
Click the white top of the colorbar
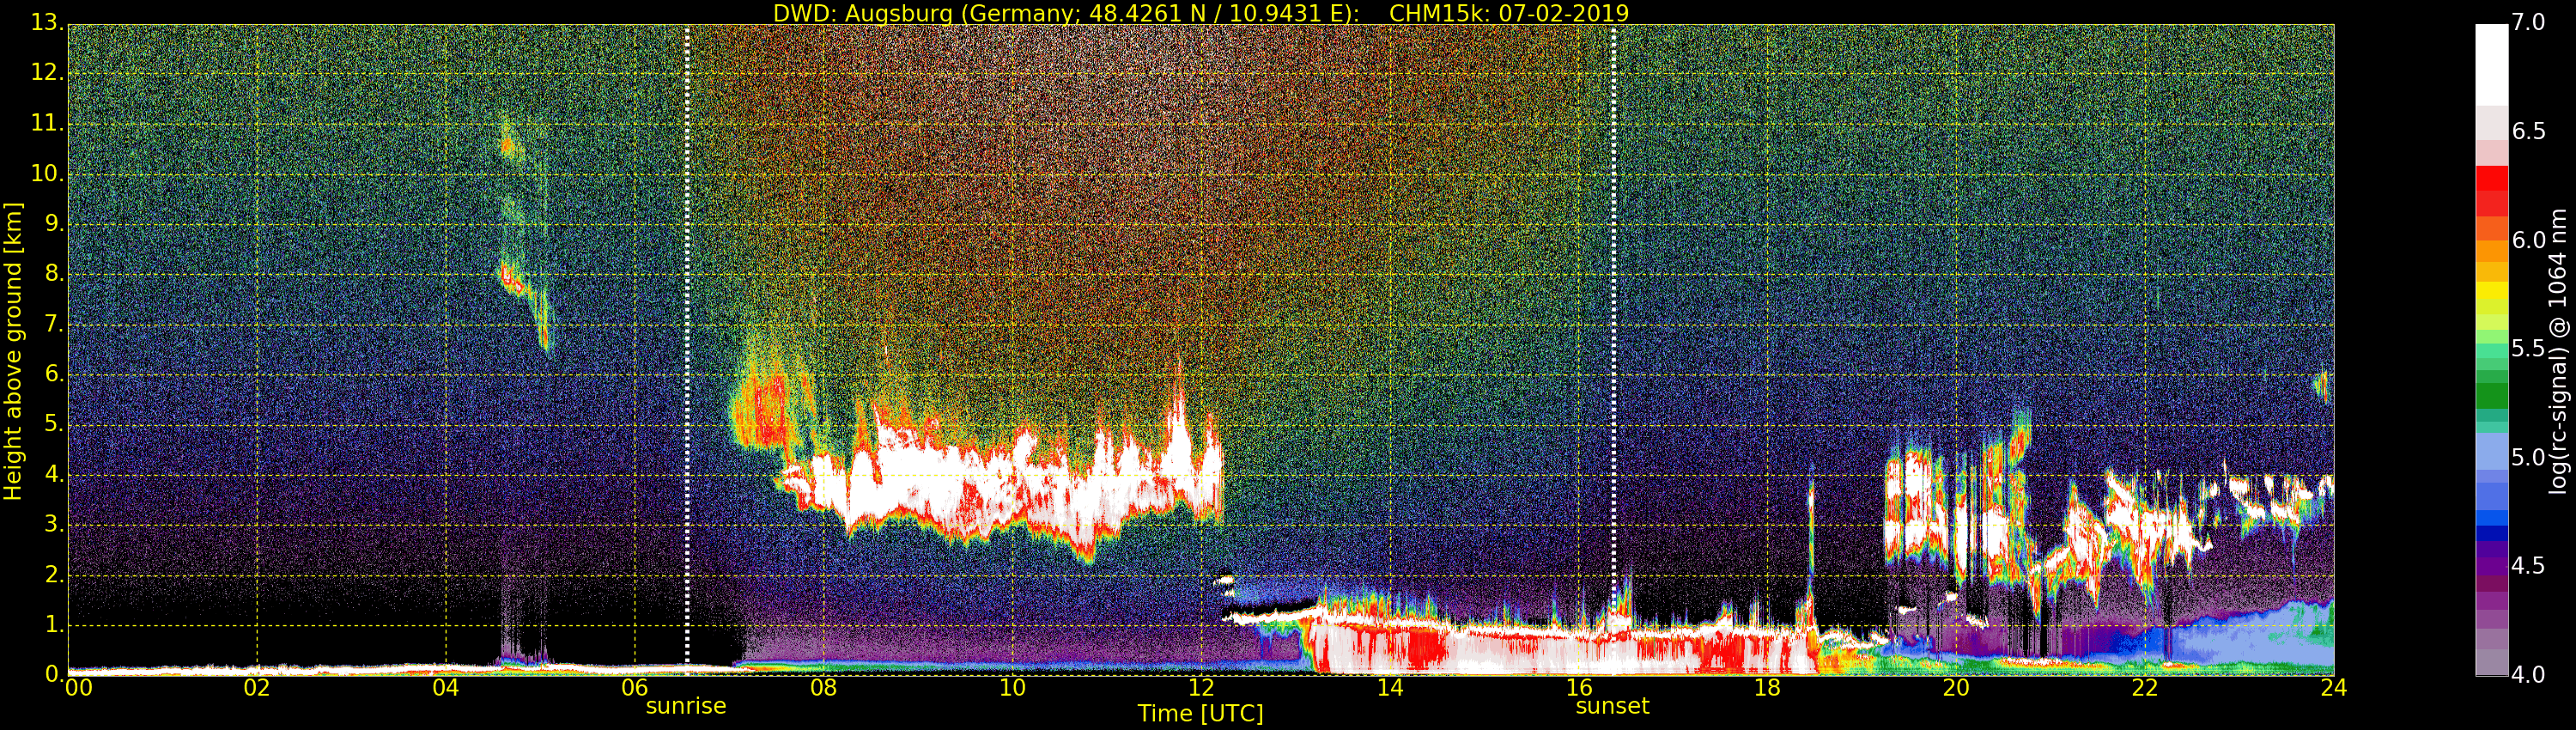point(2491,65)
